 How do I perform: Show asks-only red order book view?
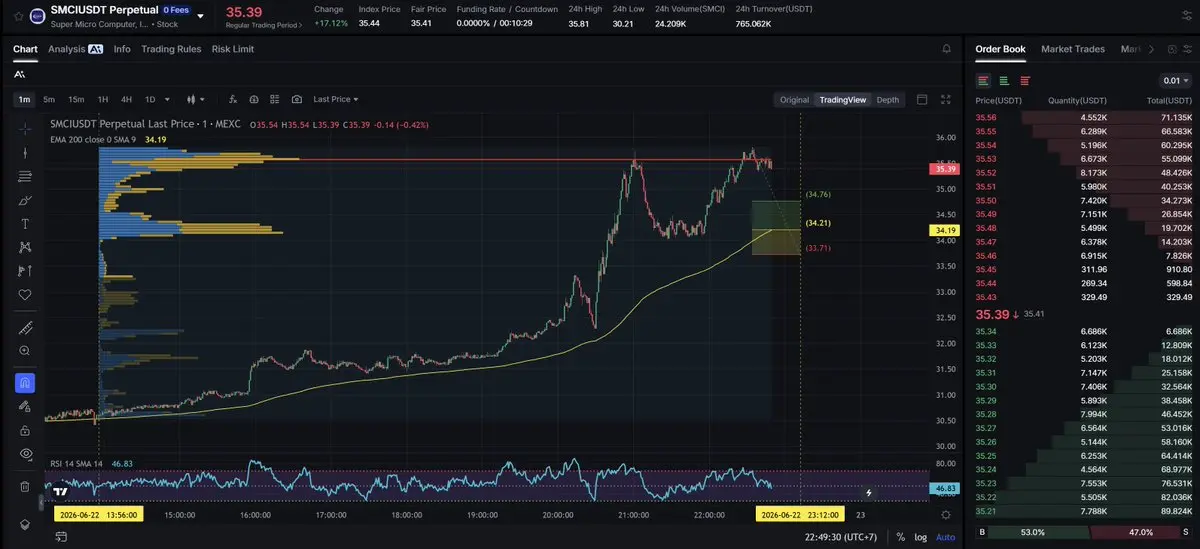coord(1025,81)
